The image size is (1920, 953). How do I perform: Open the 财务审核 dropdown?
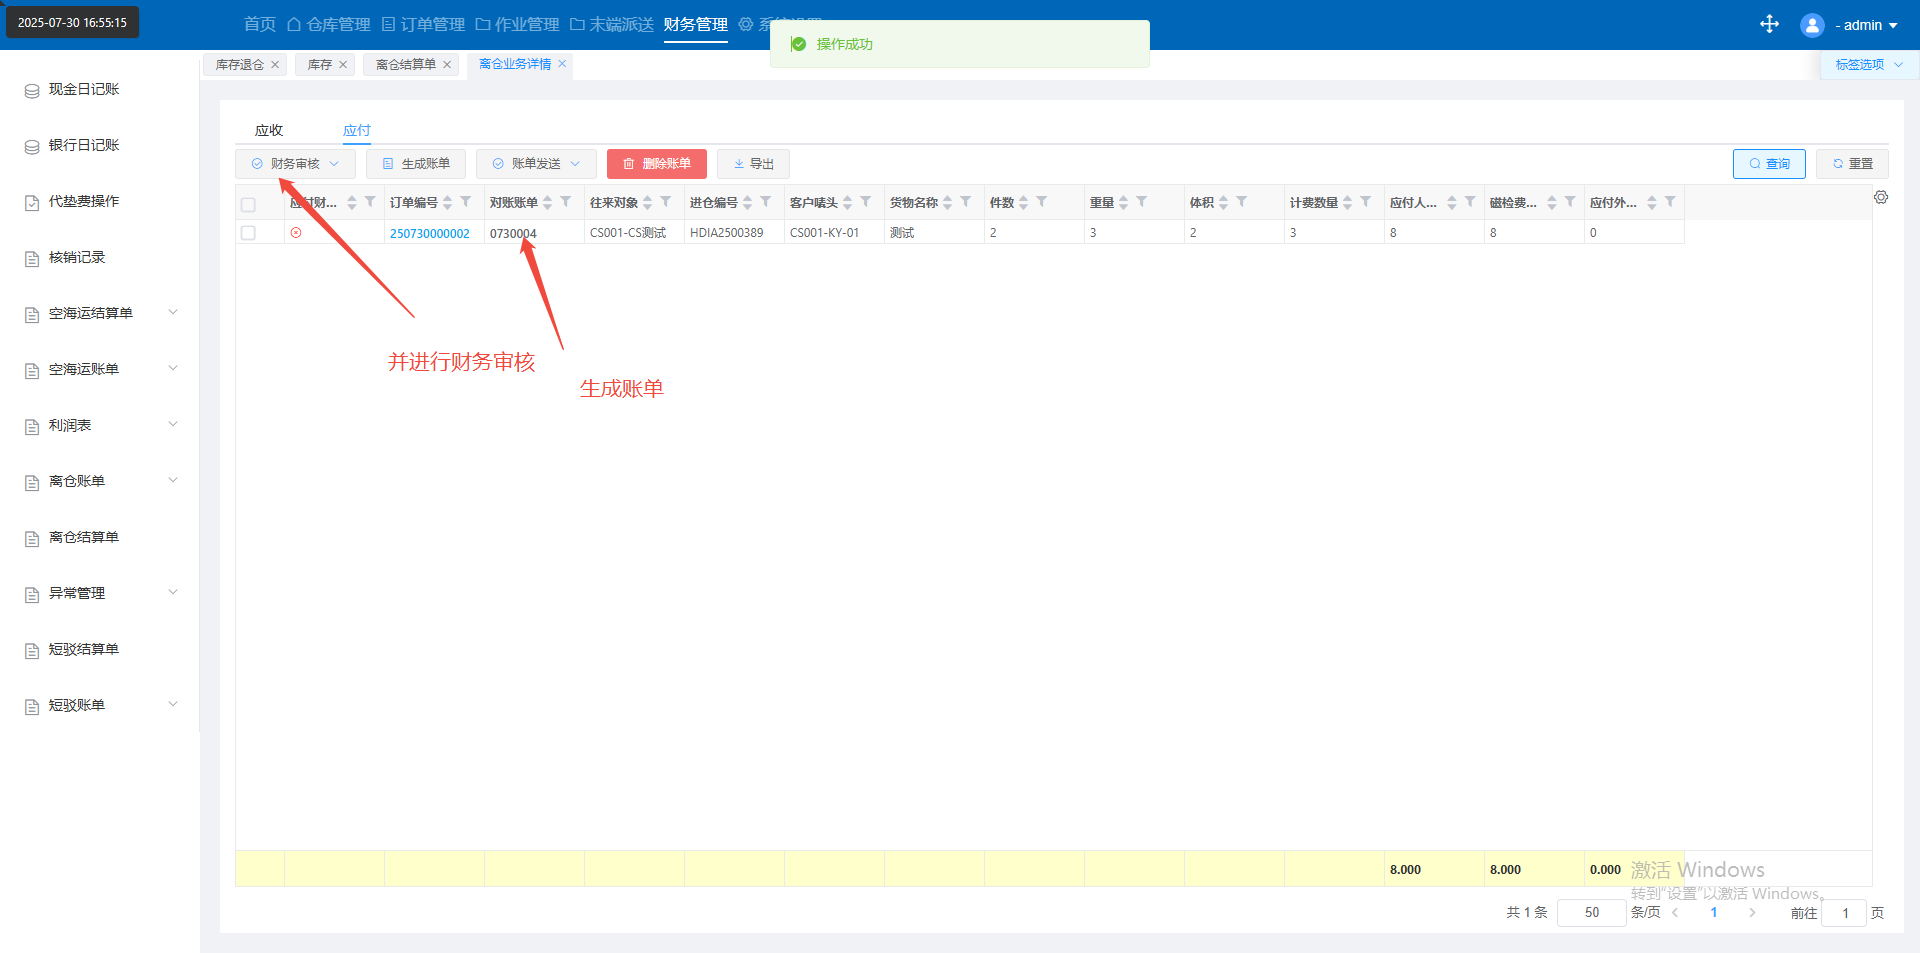[295, 164]
